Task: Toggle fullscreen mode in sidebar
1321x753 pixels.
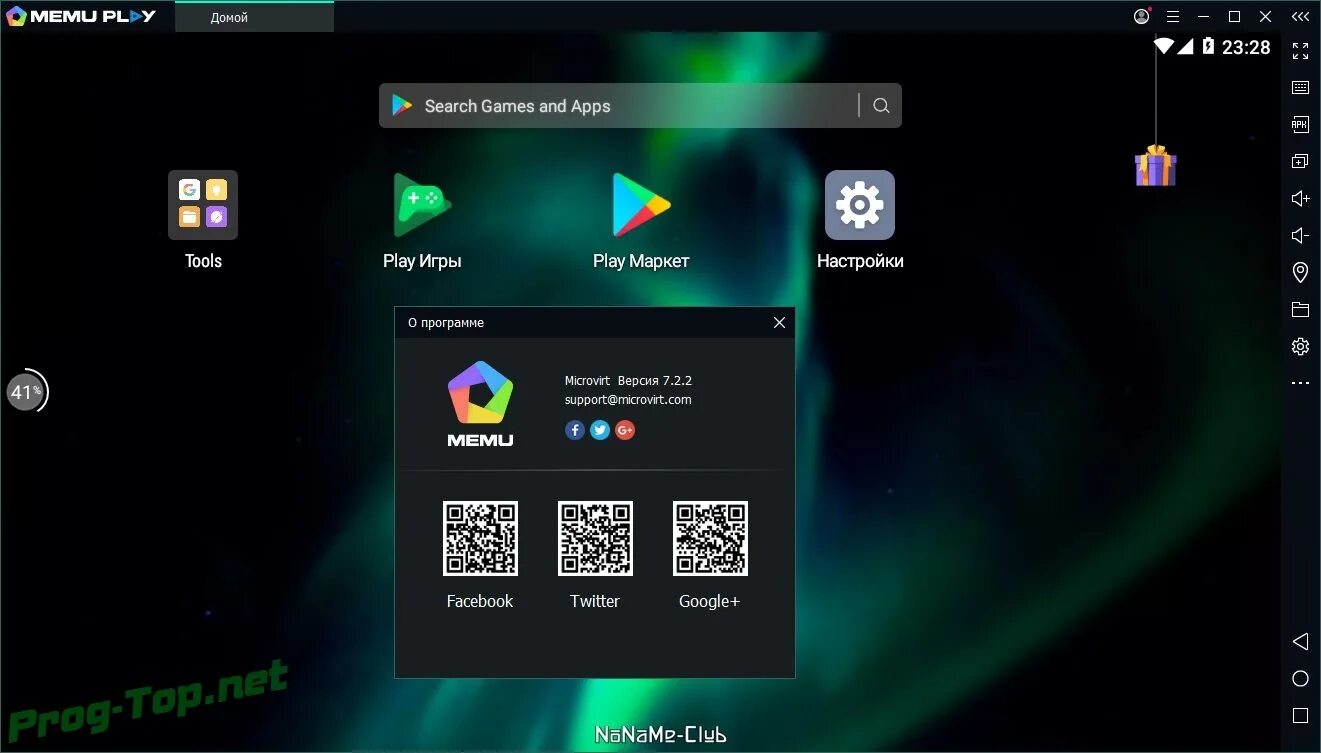Action: tap(1300, 51)
